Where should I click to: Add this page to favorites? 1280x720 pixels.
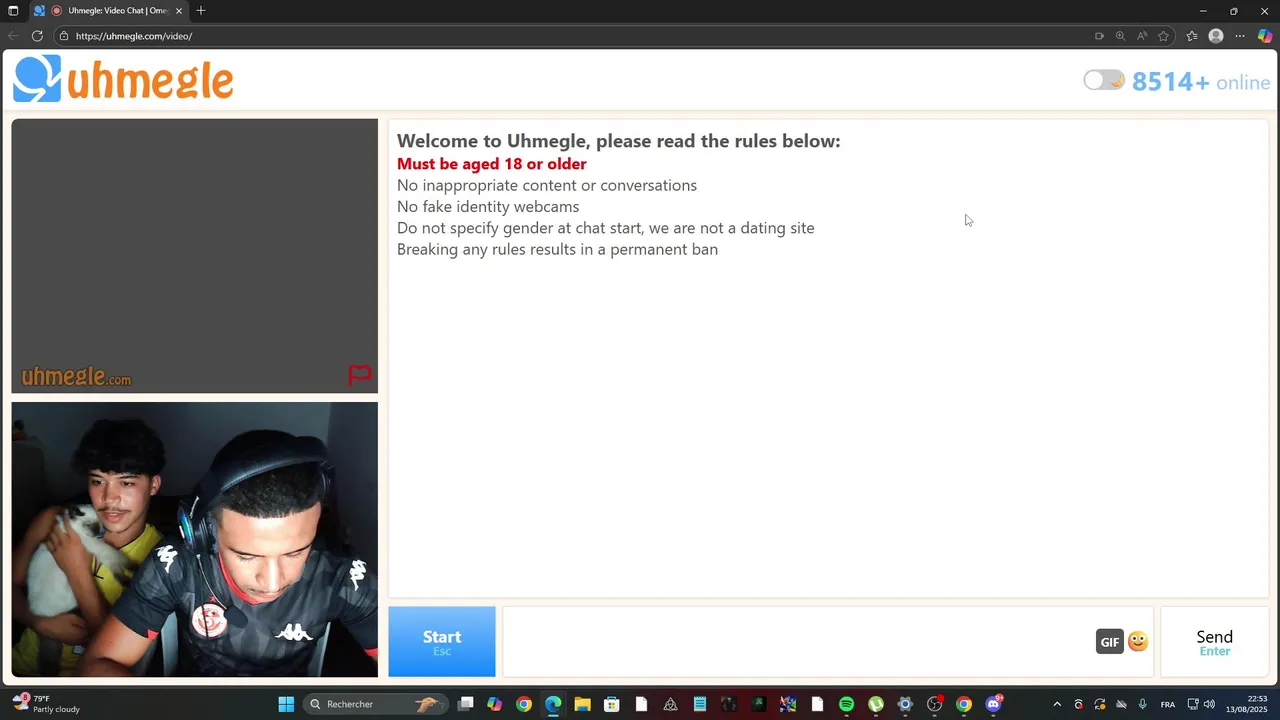pyautogui.click(x=1163, y=36)
